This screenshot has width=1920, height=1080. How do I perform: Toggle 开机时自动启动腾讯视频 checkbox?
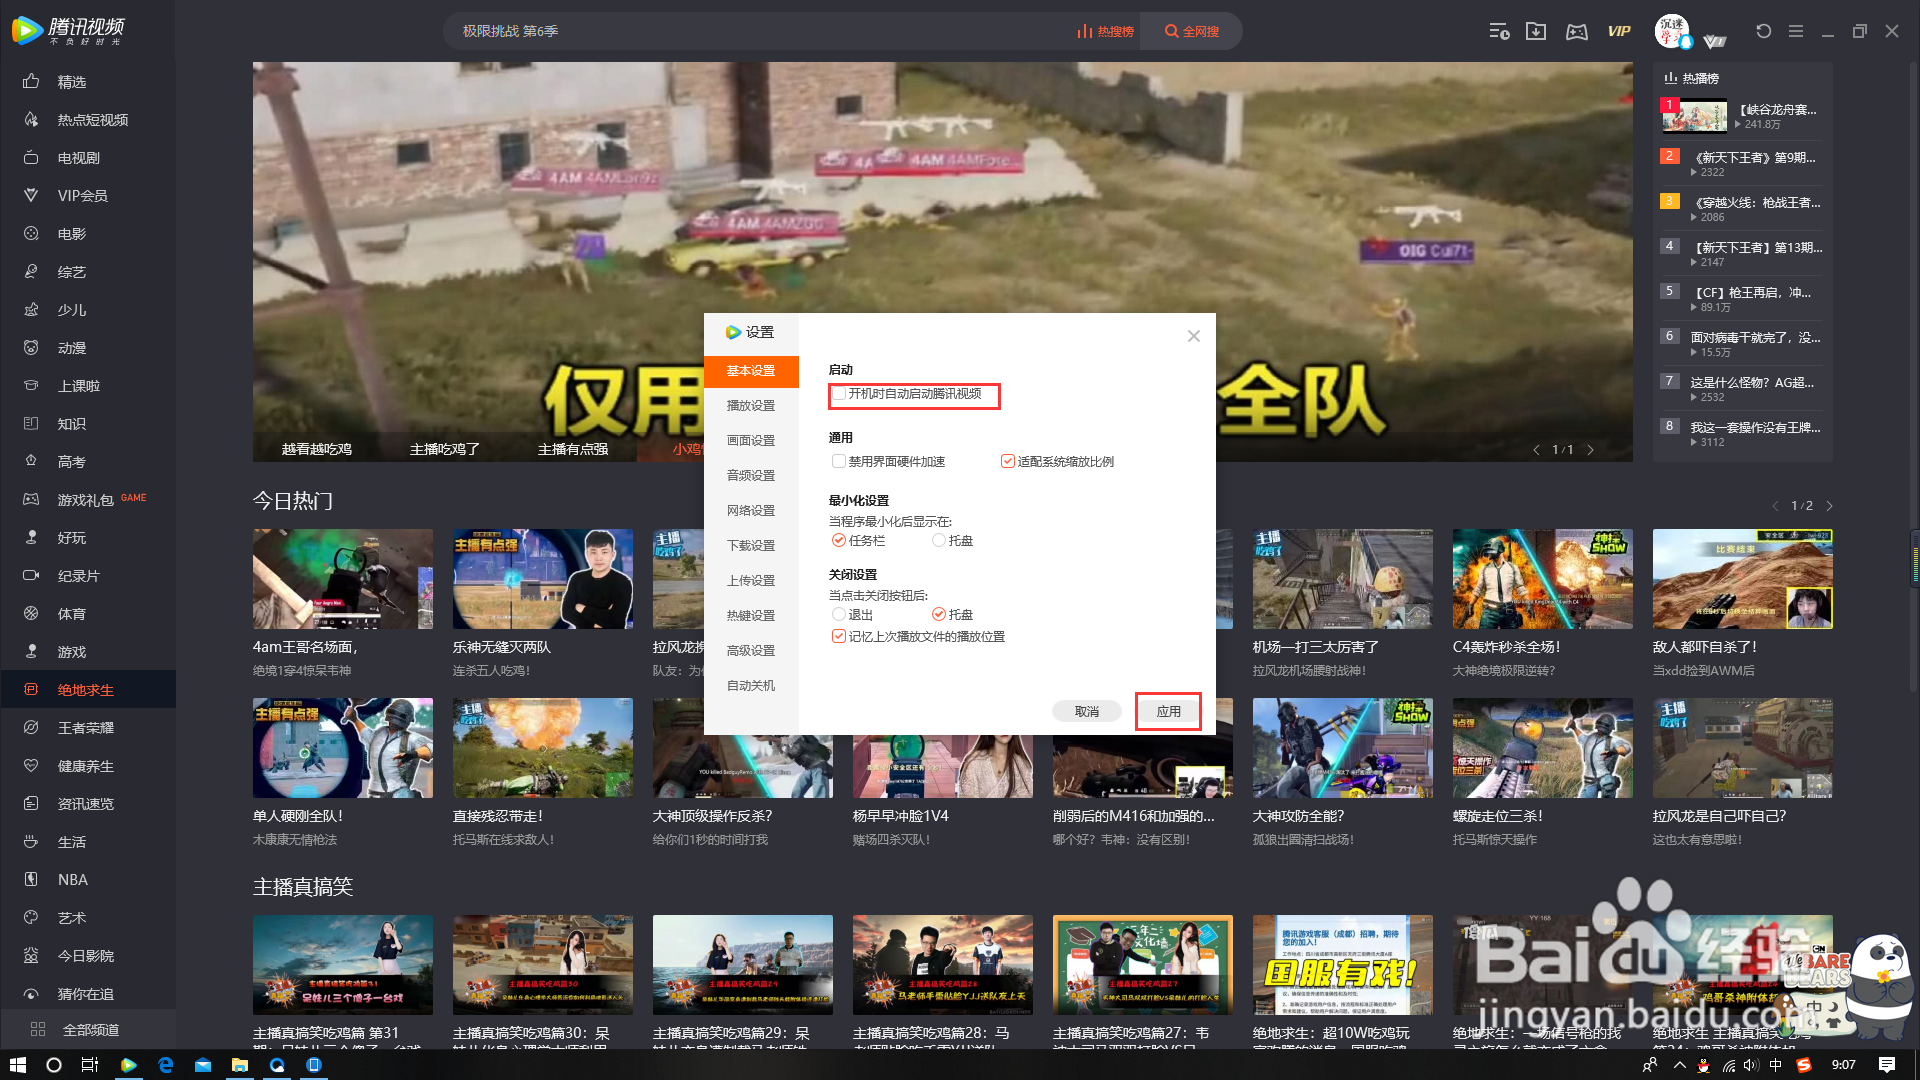[839, 394]
